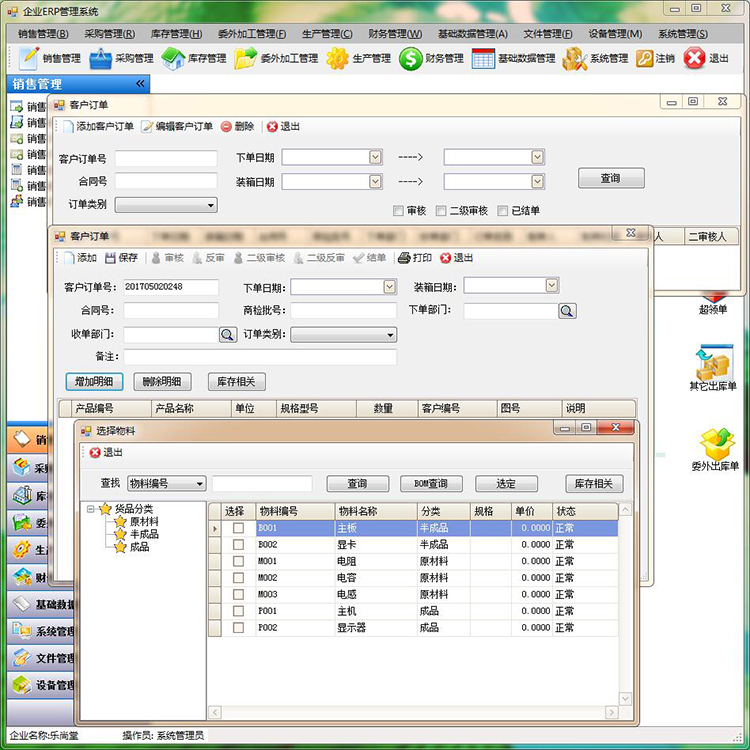This screenshot has height=750, width=750.
Task: Open first 下单日期 date dropdown in query window
Action: point(375,157)
